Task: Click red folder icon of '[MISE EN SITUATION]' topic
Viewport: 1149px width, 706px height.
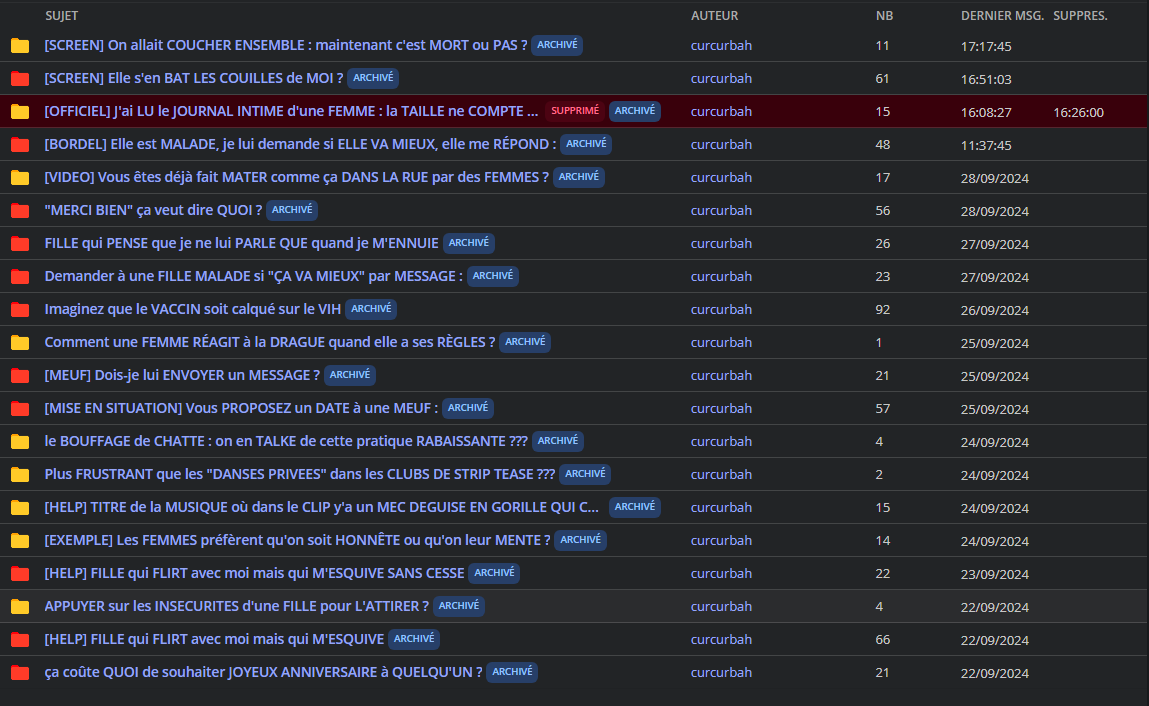Action: click(20, 408)
